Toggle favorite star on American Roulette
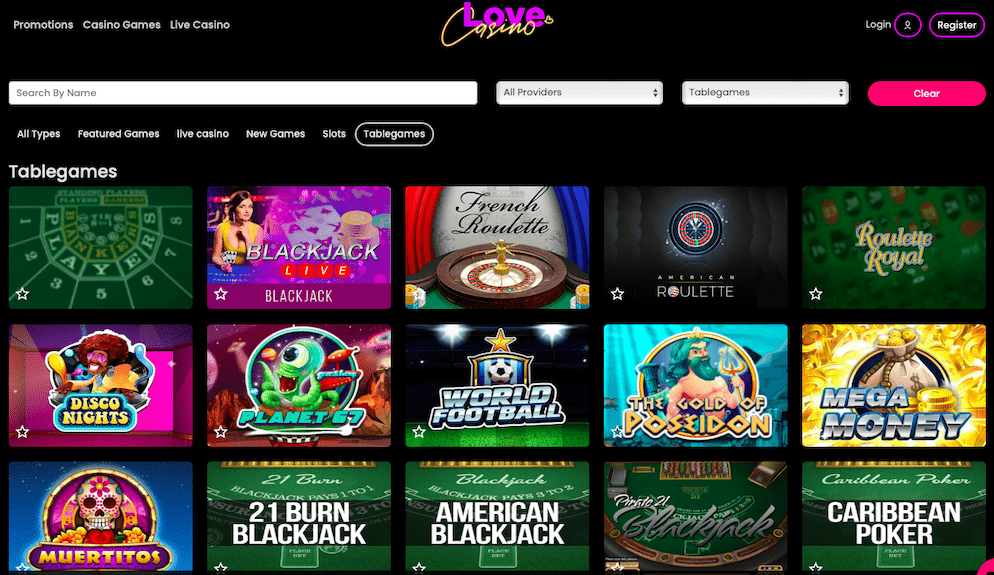The height and width of the screenshot is (575, 994). click(x=617, y=294)
